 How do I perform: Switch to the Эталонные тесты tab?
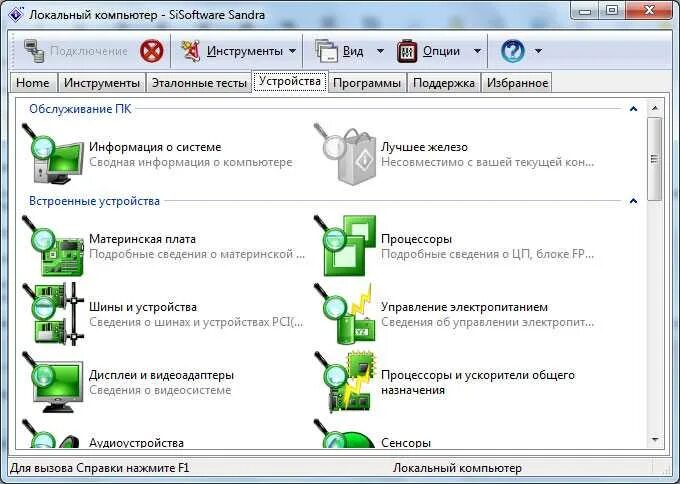[x=199, y=83]
